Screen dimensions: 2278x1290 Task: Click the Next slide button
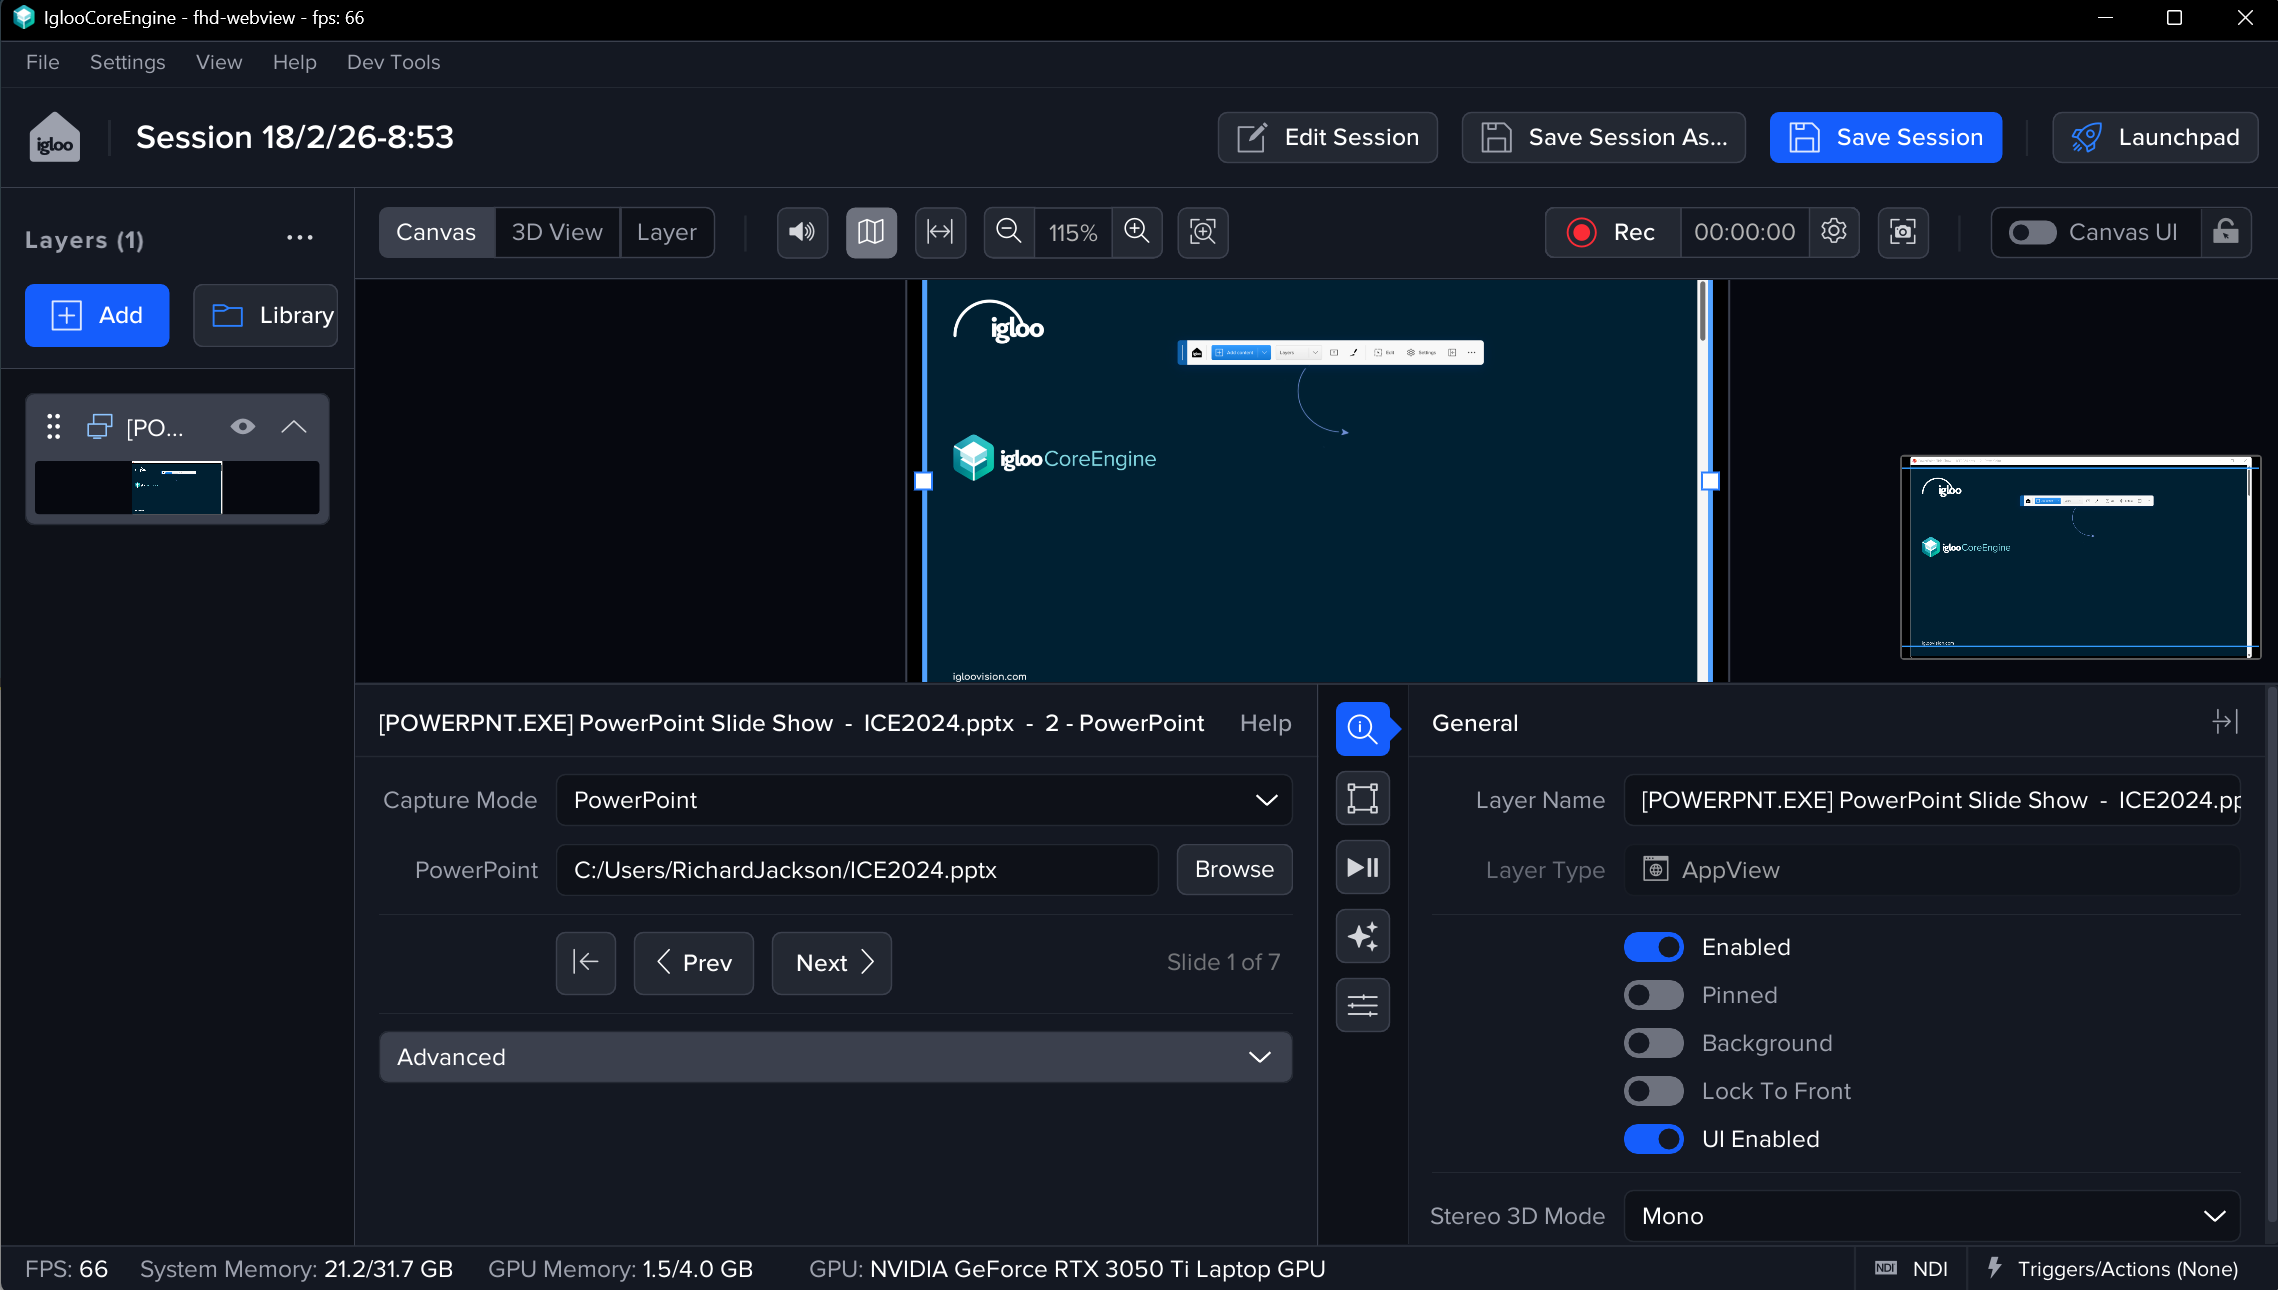(x=831, y=963)
